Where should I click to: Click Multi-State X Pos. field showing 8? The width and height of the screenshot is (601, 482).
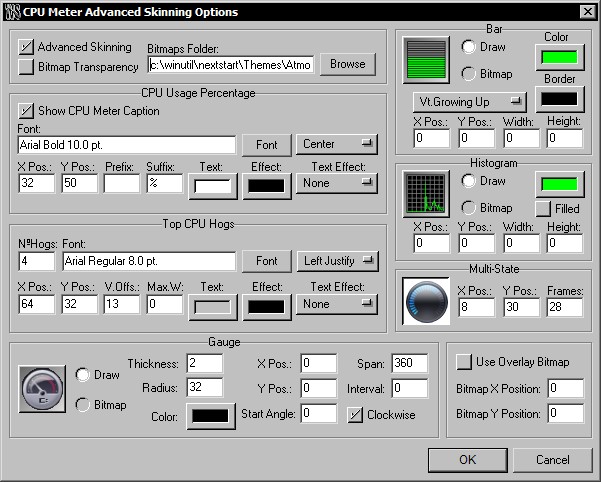(476, 307)
